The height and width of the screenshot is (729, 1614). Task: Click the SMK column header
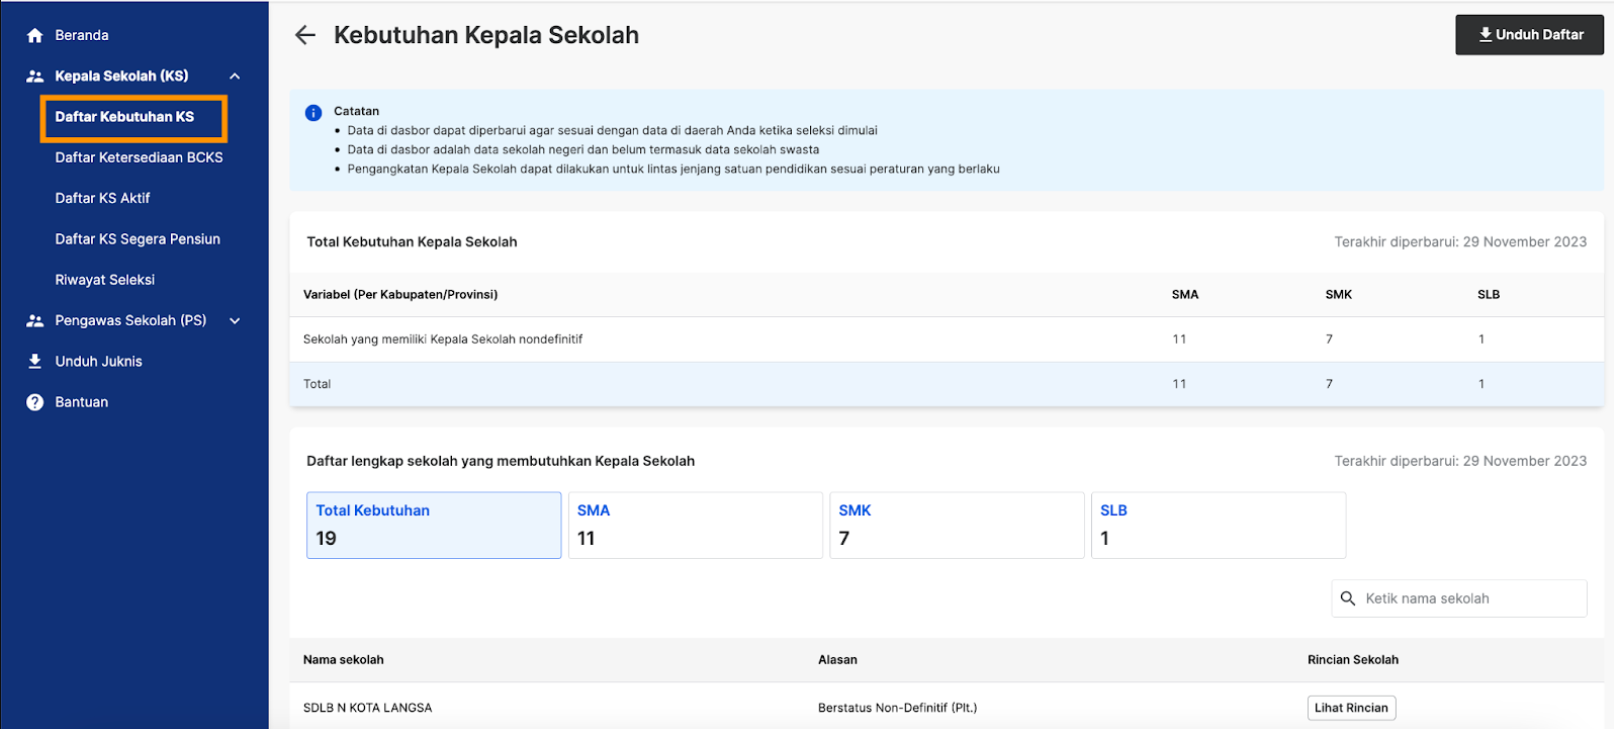click(1338, 294)
